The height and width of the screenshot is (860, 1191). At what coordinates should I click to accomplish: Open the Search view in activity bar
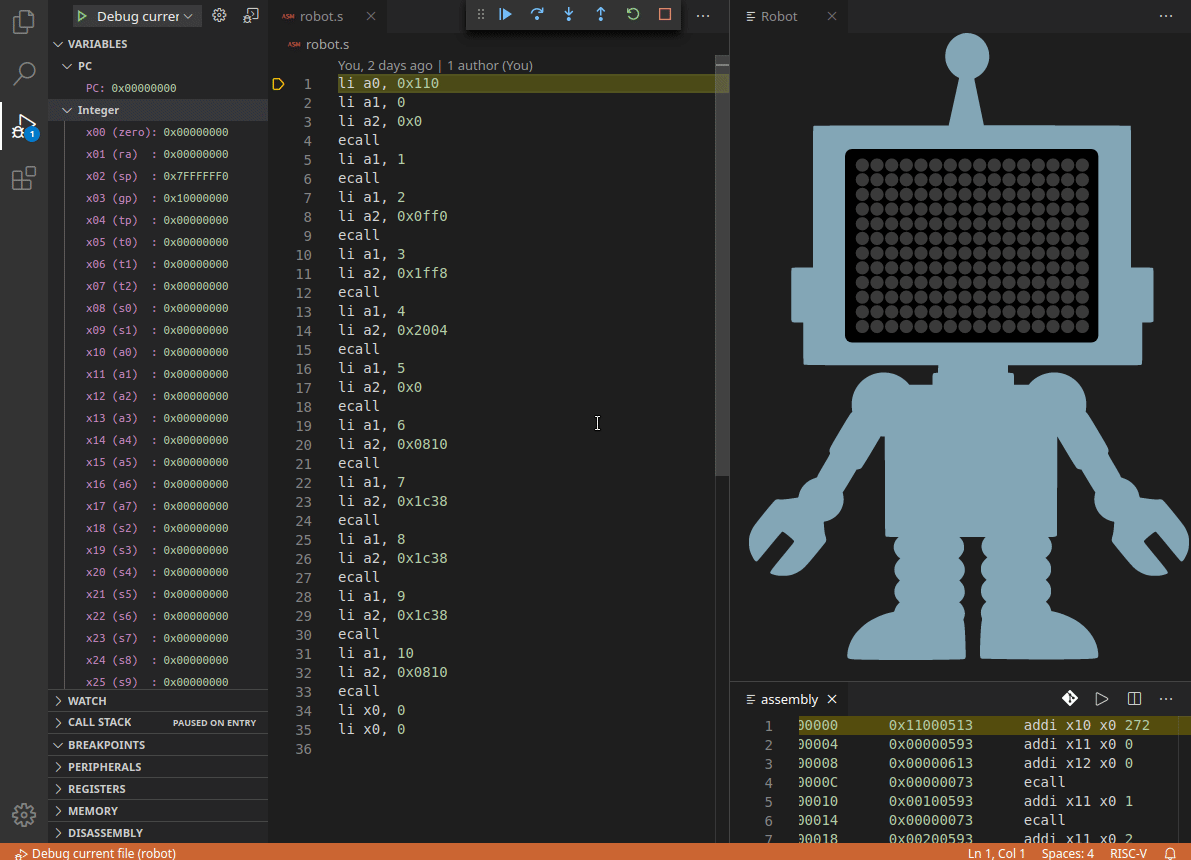pos(24,74)
